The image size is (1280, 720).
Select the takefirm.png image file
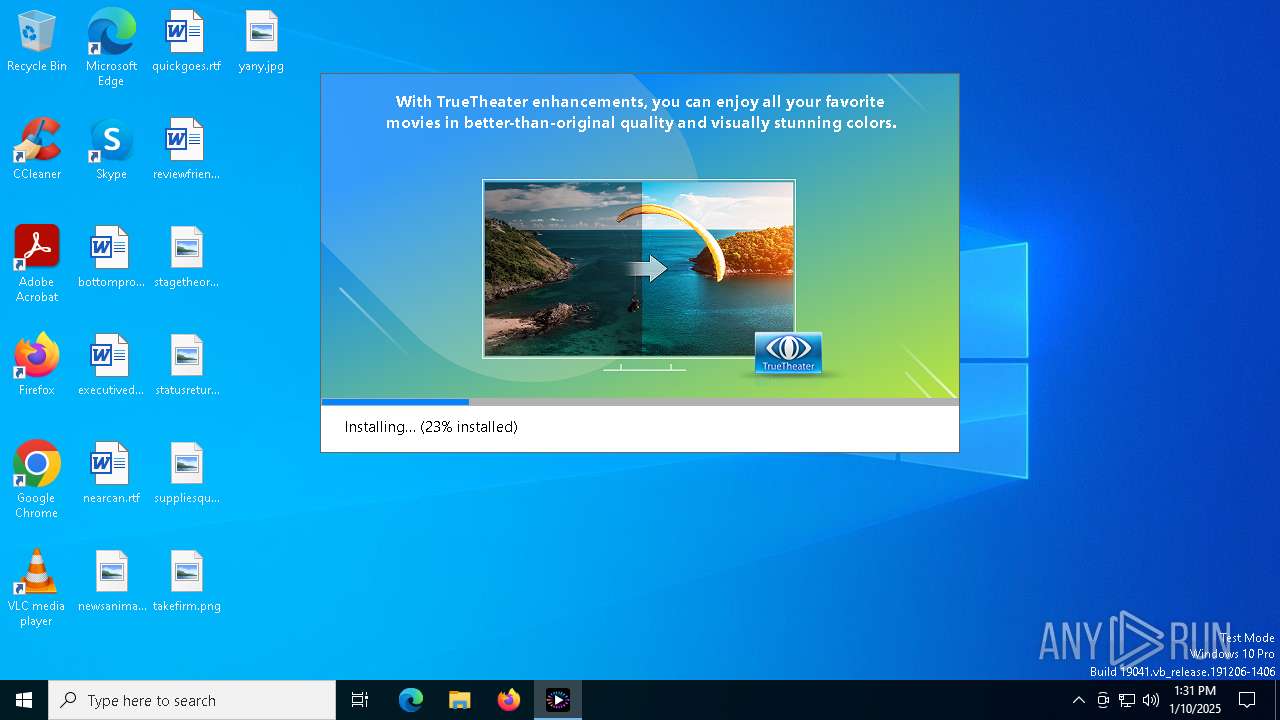pos(186,582)
